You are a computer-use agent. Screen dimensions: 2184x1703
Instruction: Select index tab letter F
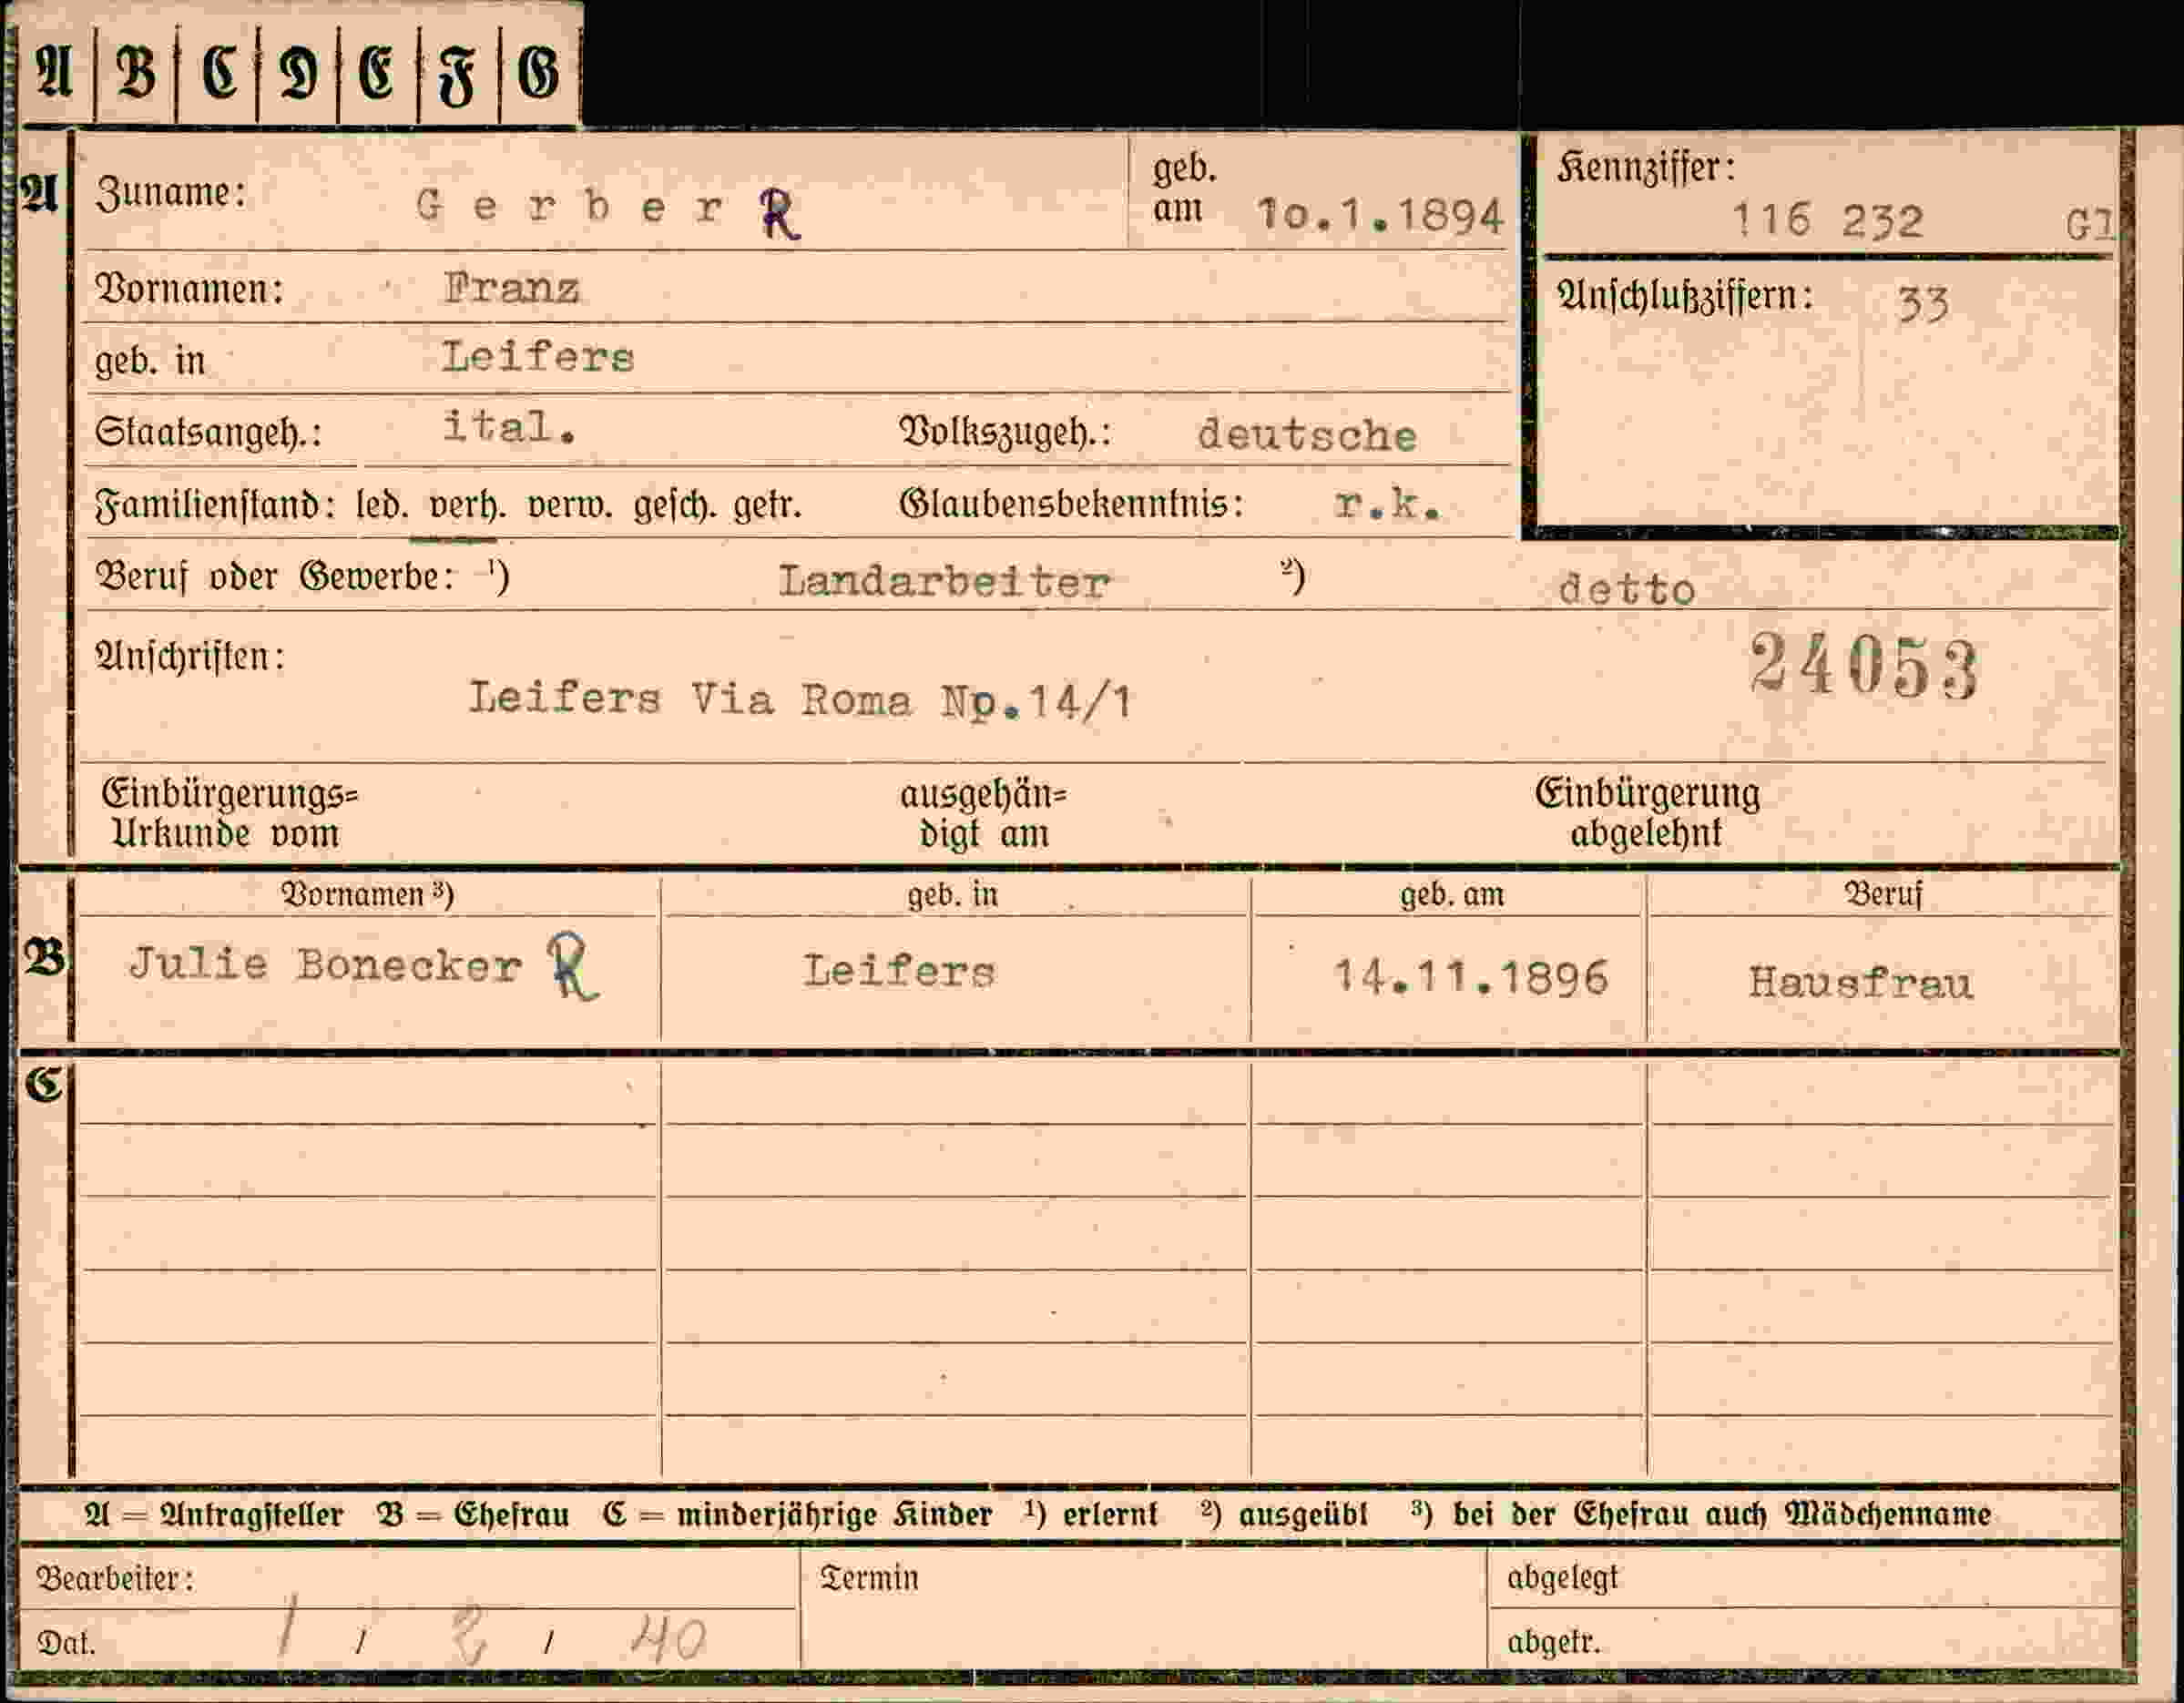click(457, 74)
